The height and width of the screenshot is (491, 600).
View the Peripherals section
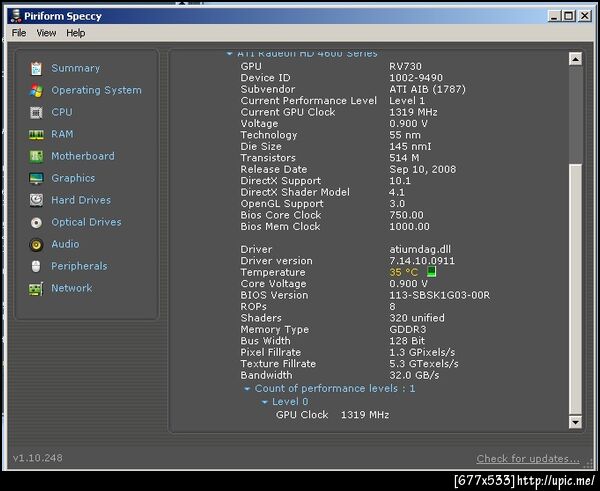pos(79,266)
